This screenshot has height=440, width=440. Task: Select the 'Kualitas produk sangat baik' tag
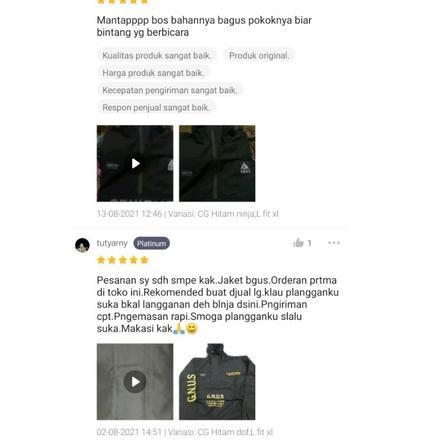pyautogui.click(x=157, y=55)
